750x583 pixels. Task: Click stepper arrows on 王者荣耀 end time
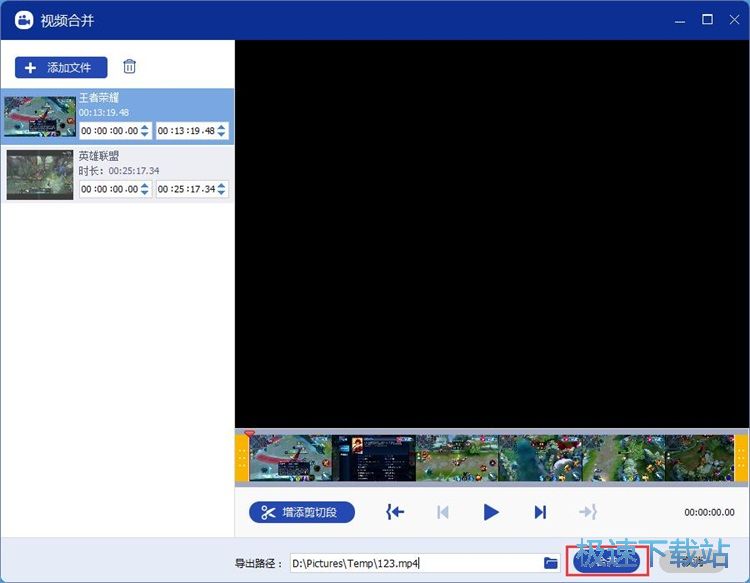click(222, 131)
